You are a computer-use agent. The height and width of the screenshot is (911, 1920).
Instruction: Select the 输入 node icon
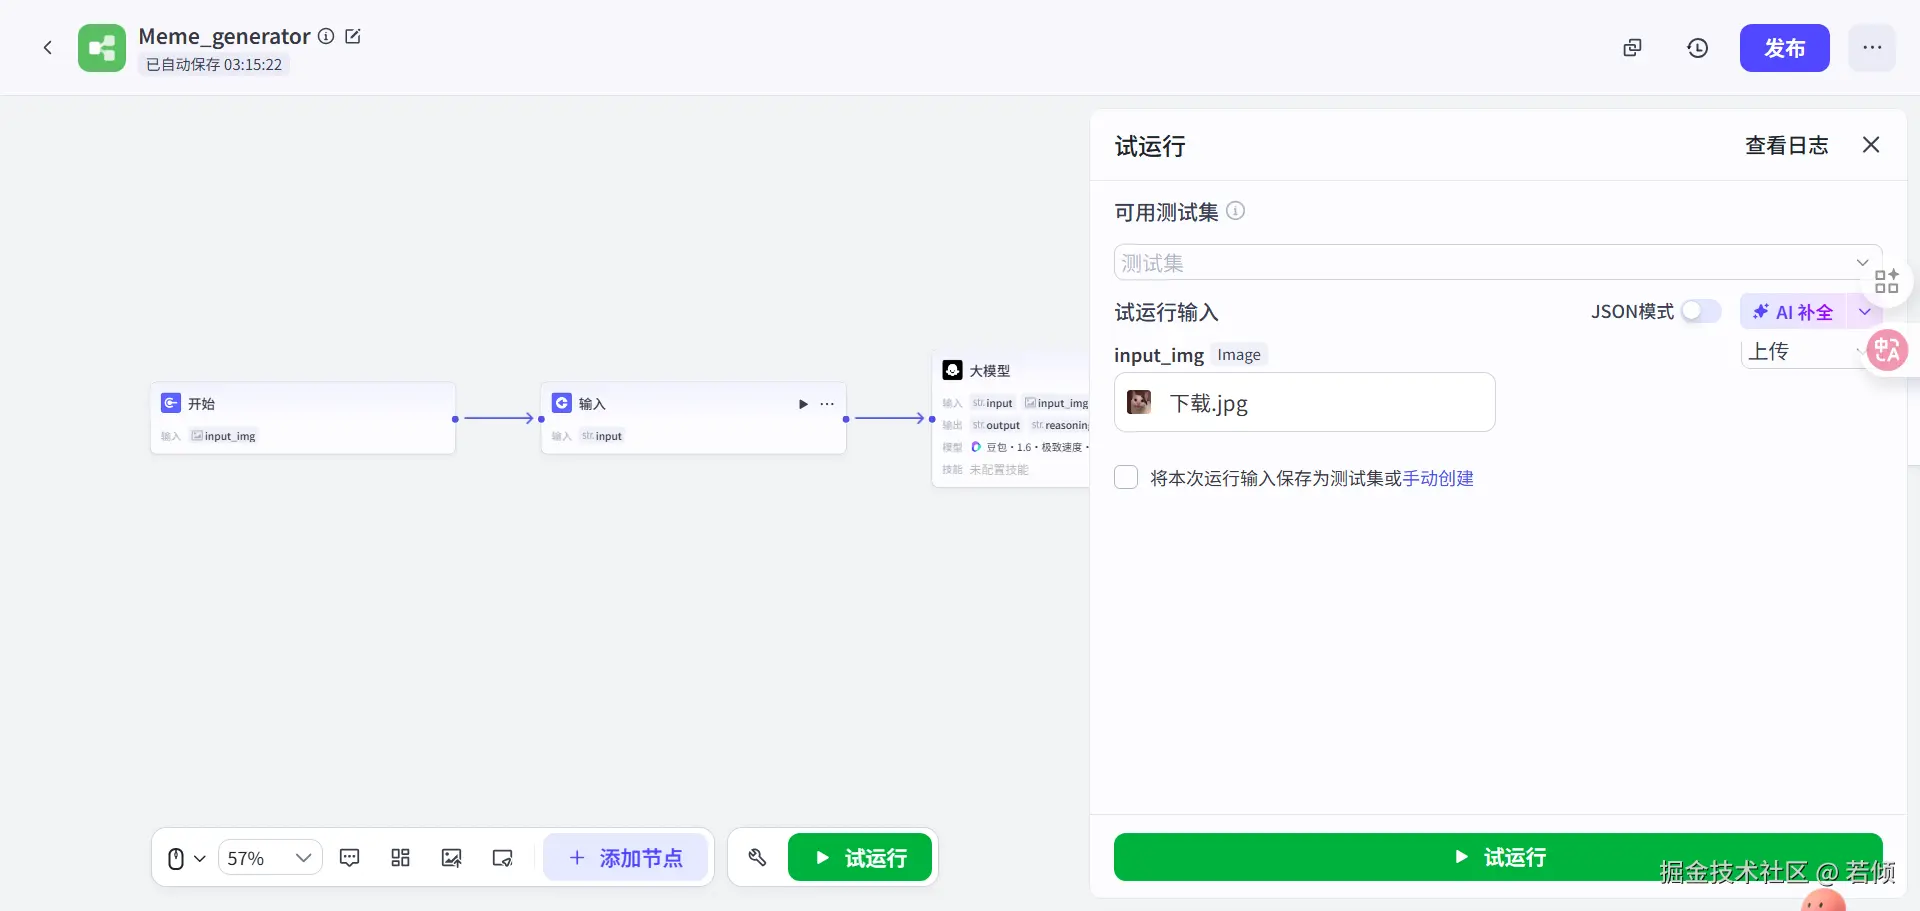pyautogui.click(x=562, y=403)
